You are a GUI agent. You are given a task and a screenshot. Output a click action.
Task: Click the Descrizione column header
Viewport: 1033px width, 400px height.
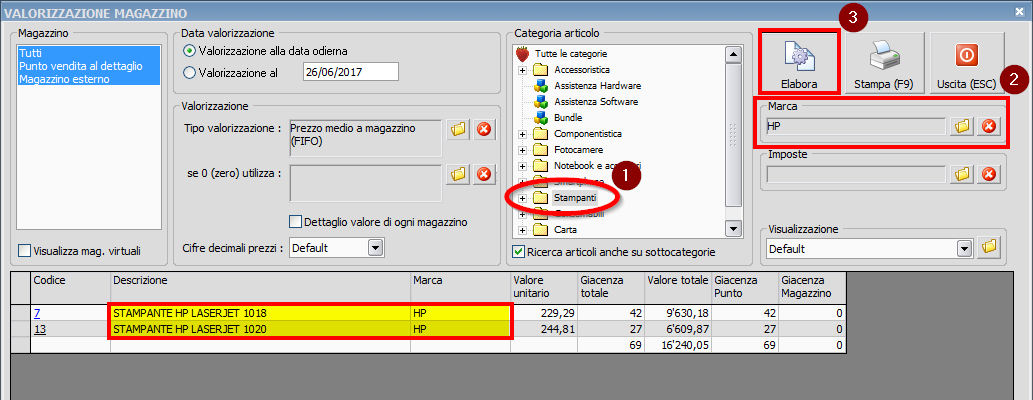pyautogui.click(x=260, y=287)
